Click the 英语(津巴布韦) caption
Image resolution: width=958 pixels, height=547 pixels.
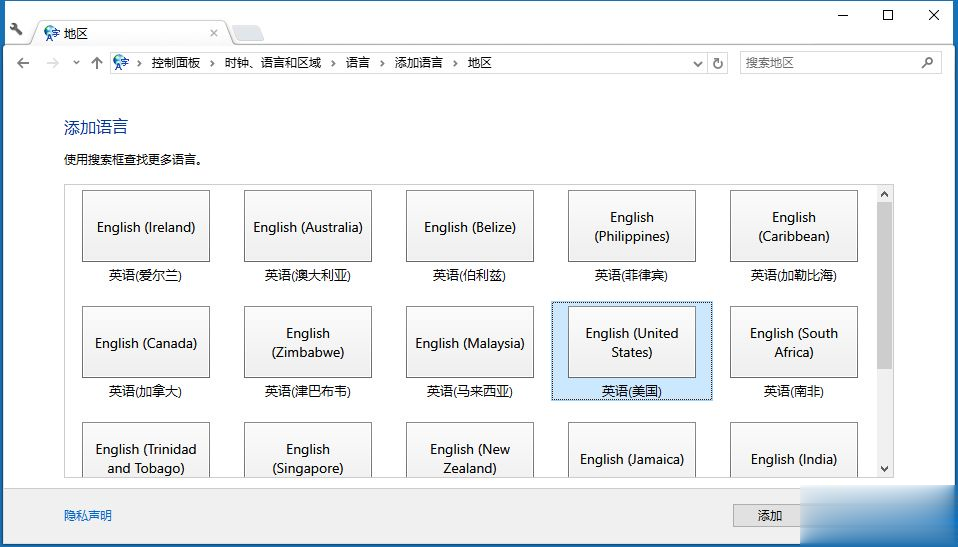[x=308, y=391]
